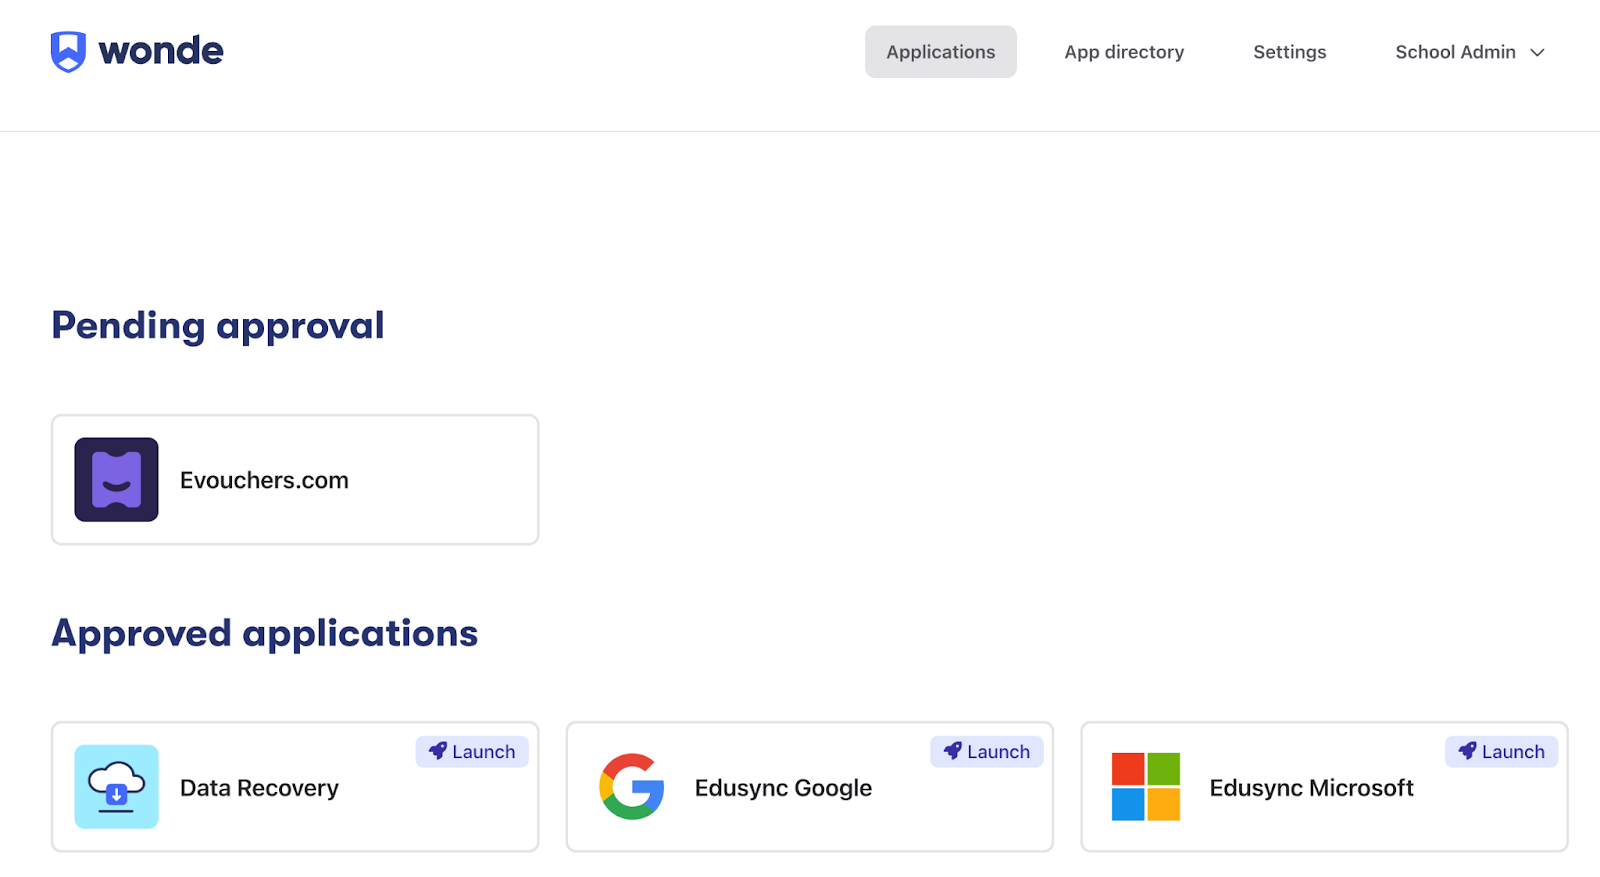Viewport: 1600px width, 877px height.
Task: Click the wonde wordmark text
Action: click(x=161, y=51)
